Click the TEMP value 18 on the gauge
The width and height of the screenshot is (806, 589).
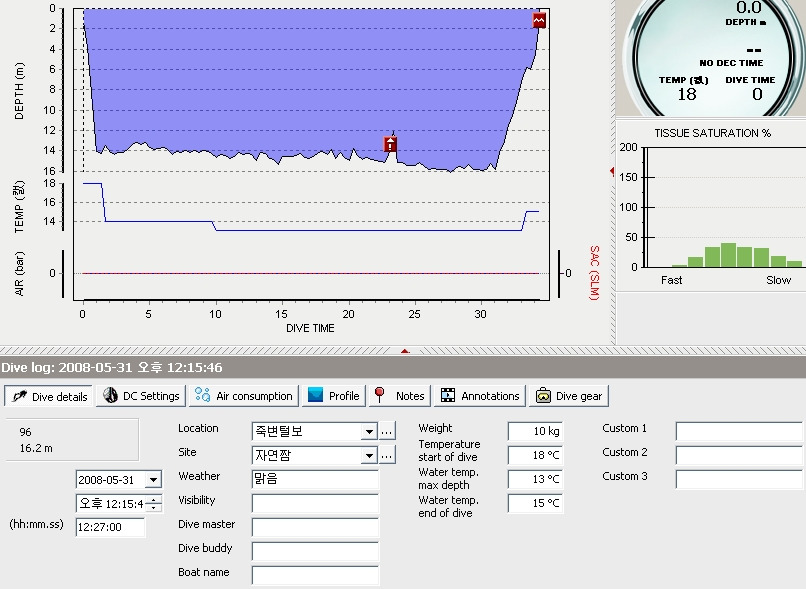point(687,95)
